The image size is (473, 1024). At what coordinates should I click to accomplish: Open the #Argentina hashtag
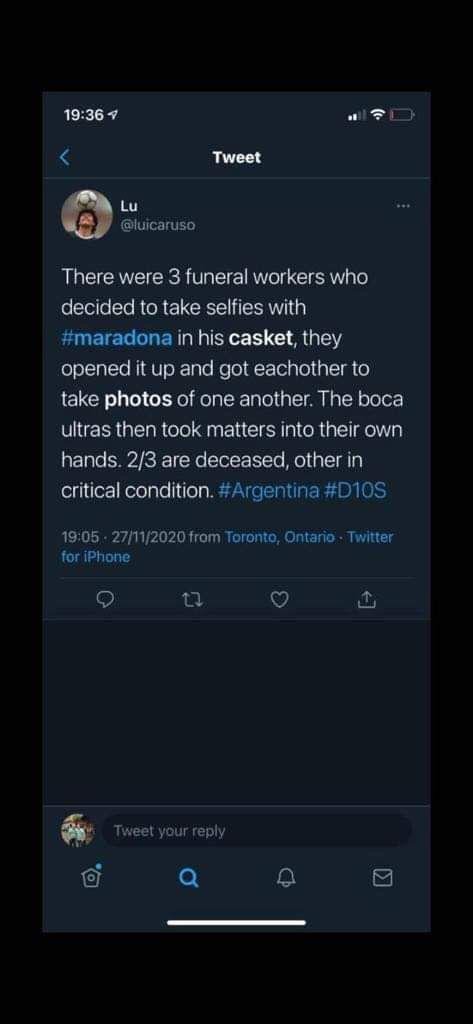pyautogui.click(x=267, y=490)
